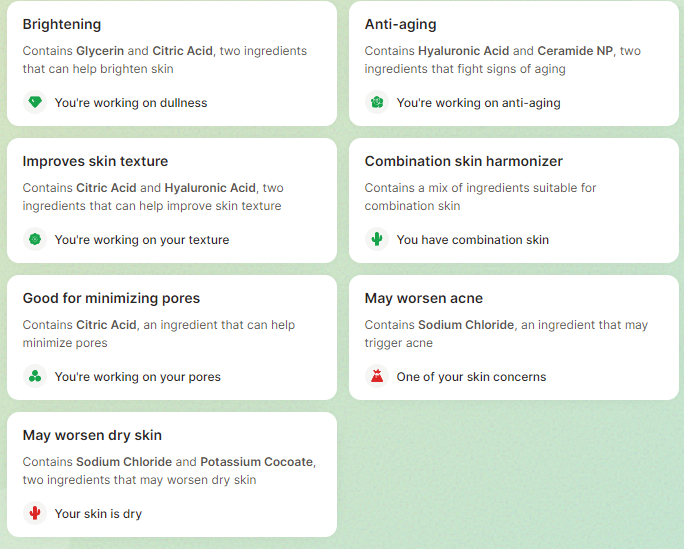Click the green flower anti-aging icon
The height and width of the screenshot is (549, 684).
click(377, 102)
